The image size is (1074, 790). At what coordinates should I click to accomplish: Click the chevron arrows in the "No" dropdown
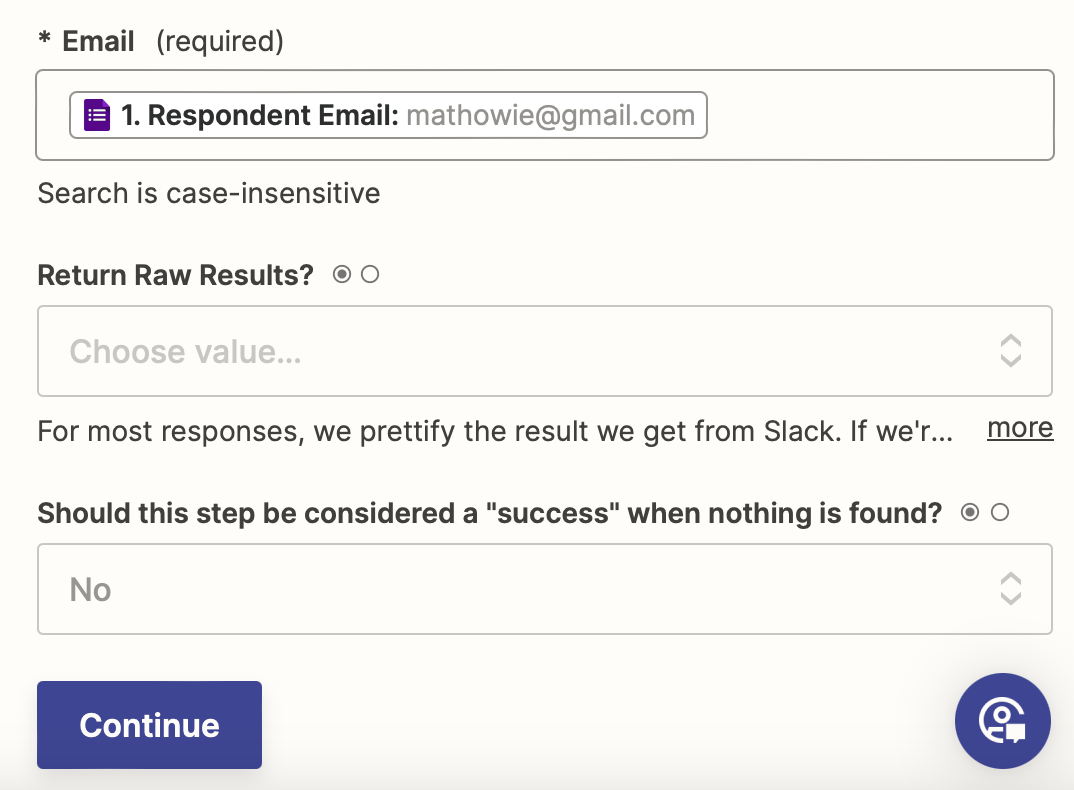1010,589
